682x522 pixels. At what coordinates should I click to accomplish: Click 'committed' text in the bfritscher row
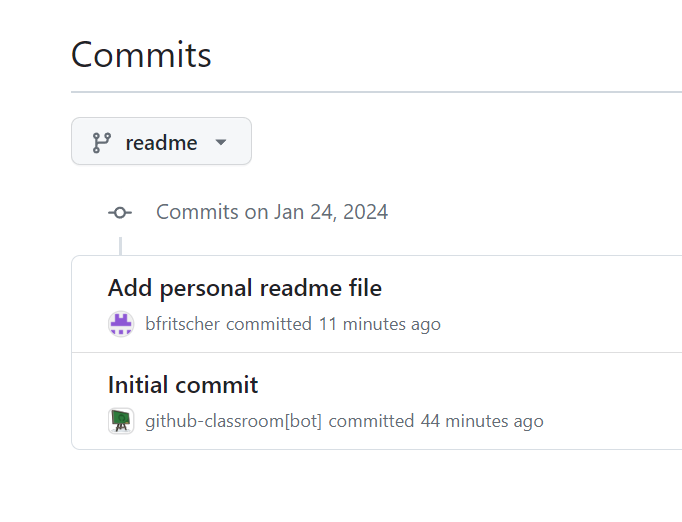click(269, 324)
